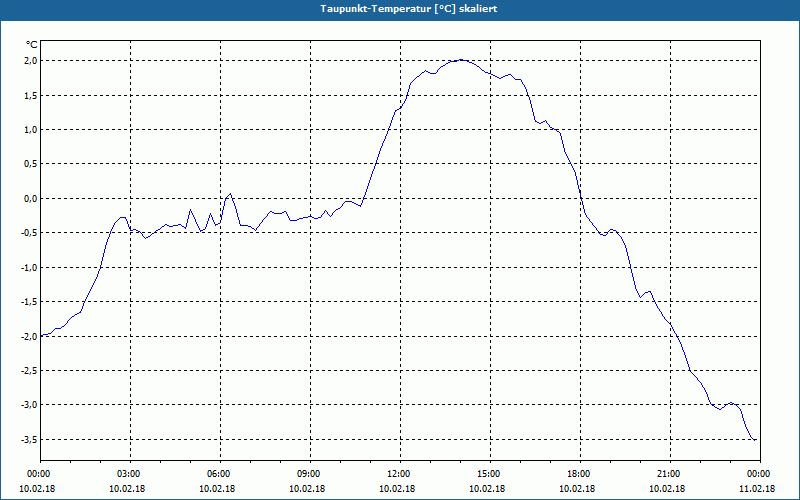Click the "09:00" time axis label
This screenshot has width=800, height=500.
[x=307, y=474]
